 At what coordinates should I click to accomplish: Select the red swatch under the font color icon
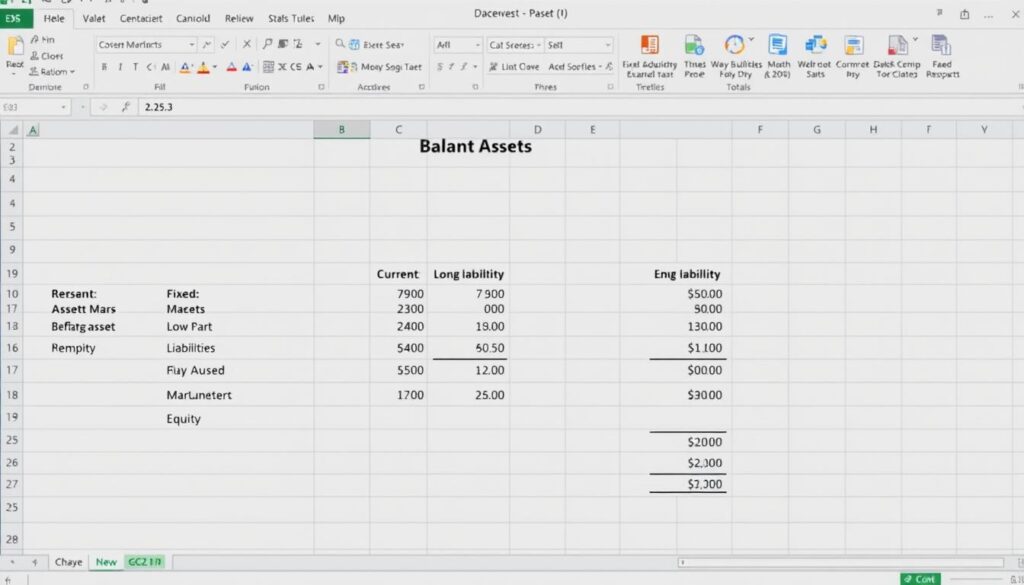click(229, 72)
